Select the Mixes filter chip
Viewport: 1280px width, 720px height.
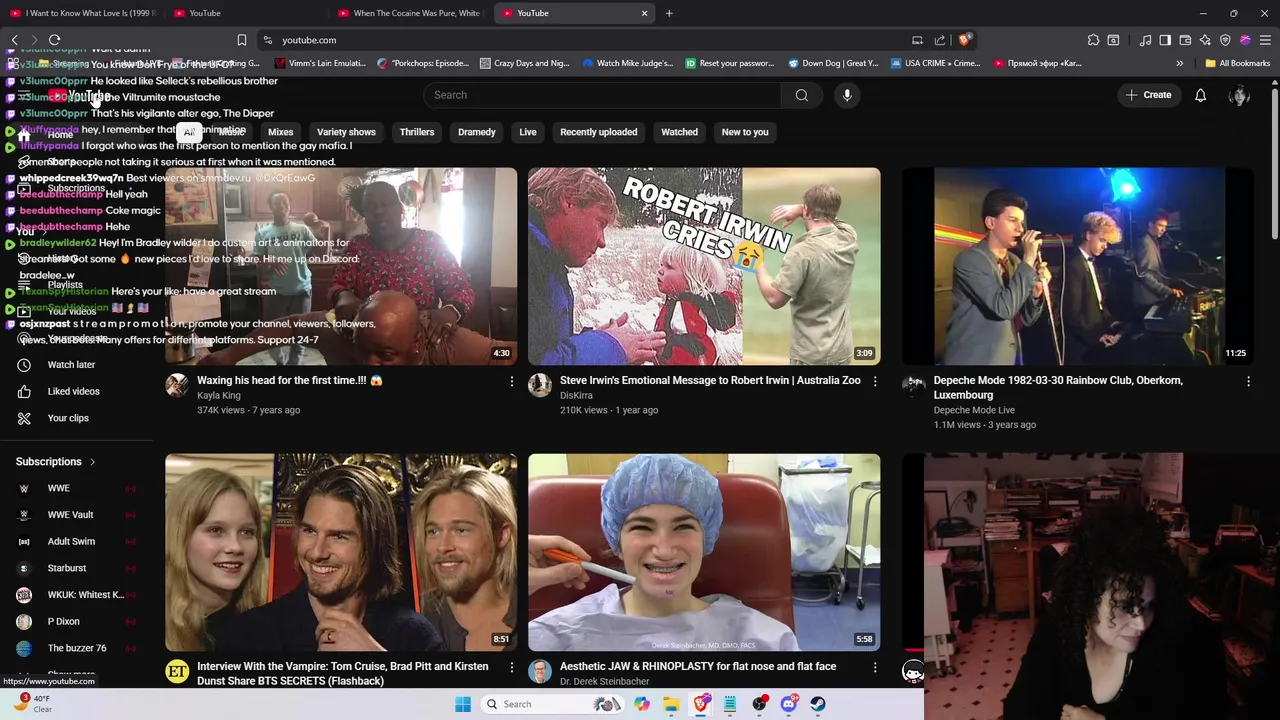281,132
